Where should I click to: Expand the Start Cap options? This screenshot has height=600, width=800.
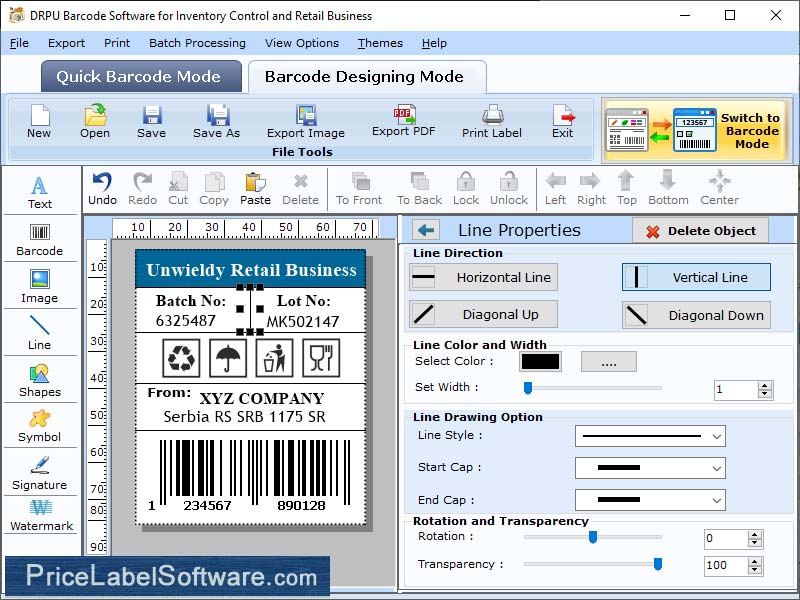[650, 468]
